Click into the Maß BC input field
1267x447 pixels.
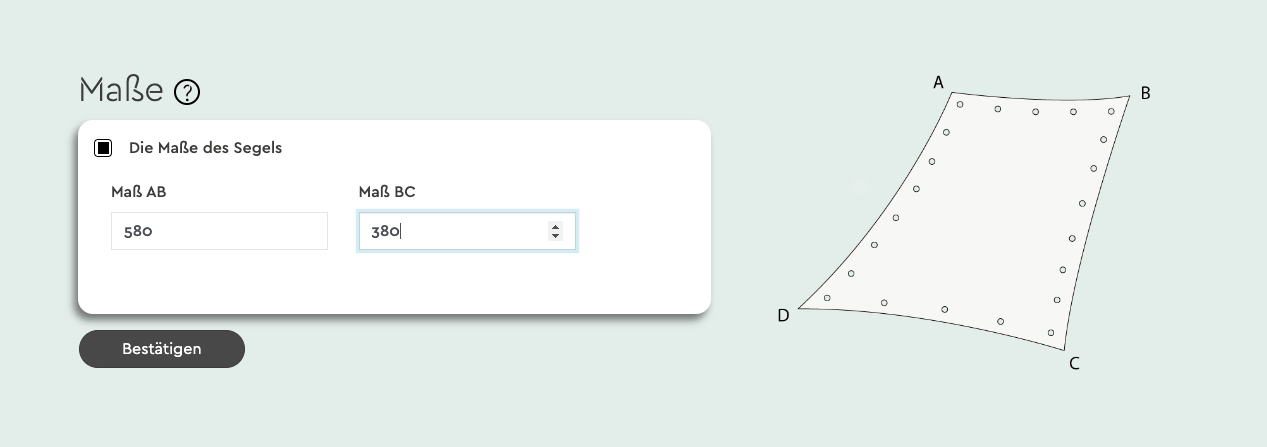click(x=450, y=231)
